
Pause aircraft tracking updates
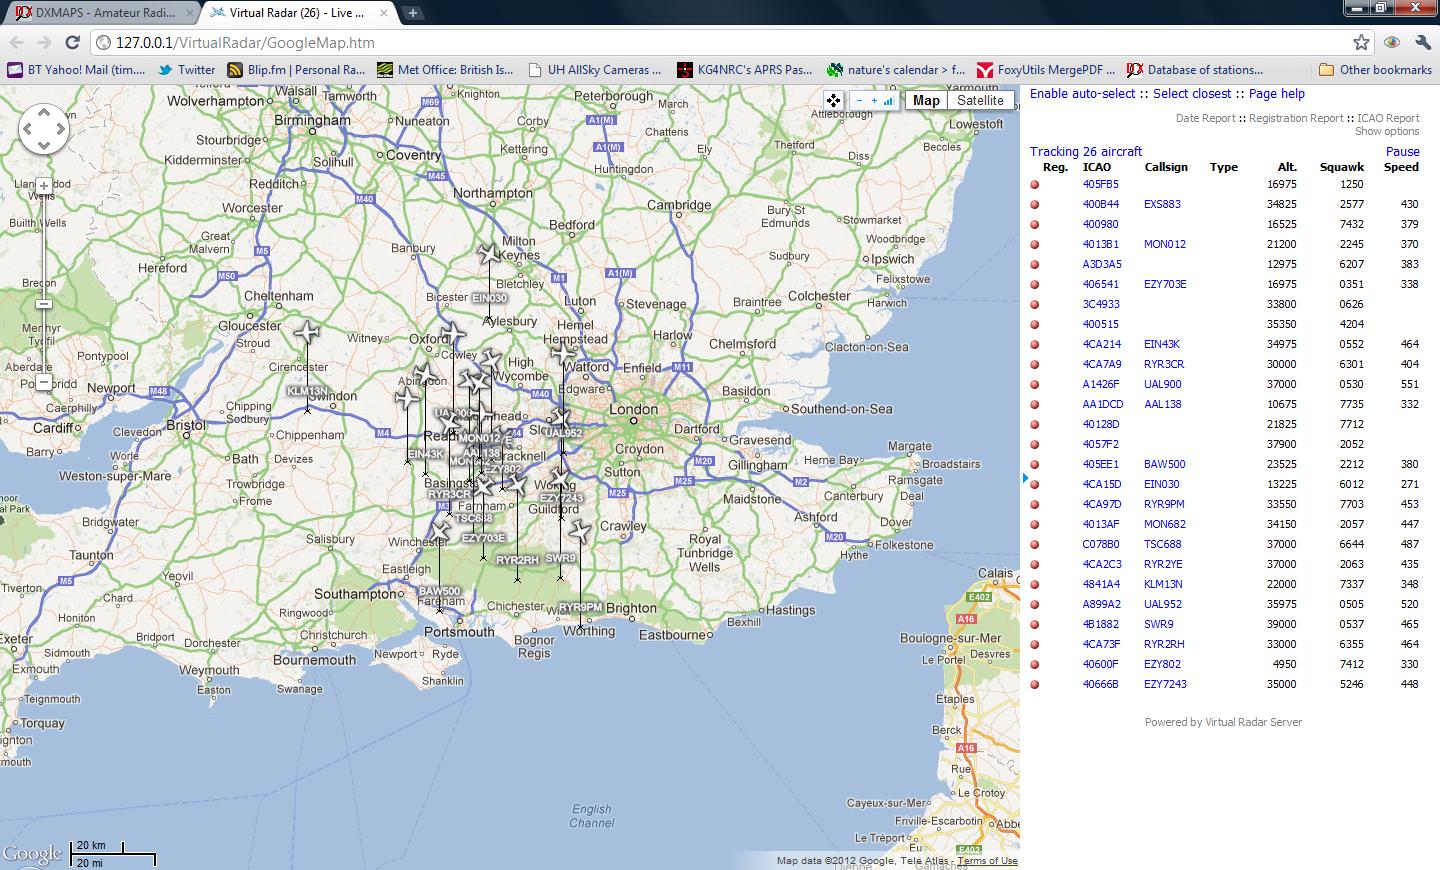pos(1402,152)
